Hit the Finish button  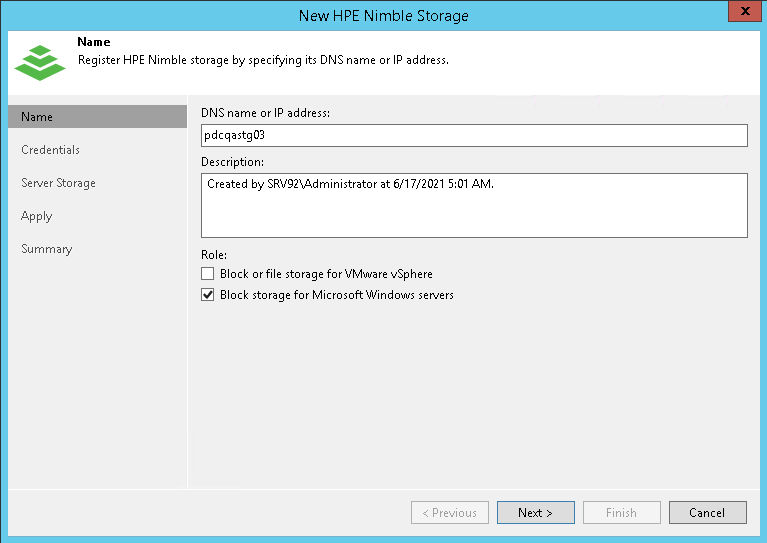[x=621, y=513]
